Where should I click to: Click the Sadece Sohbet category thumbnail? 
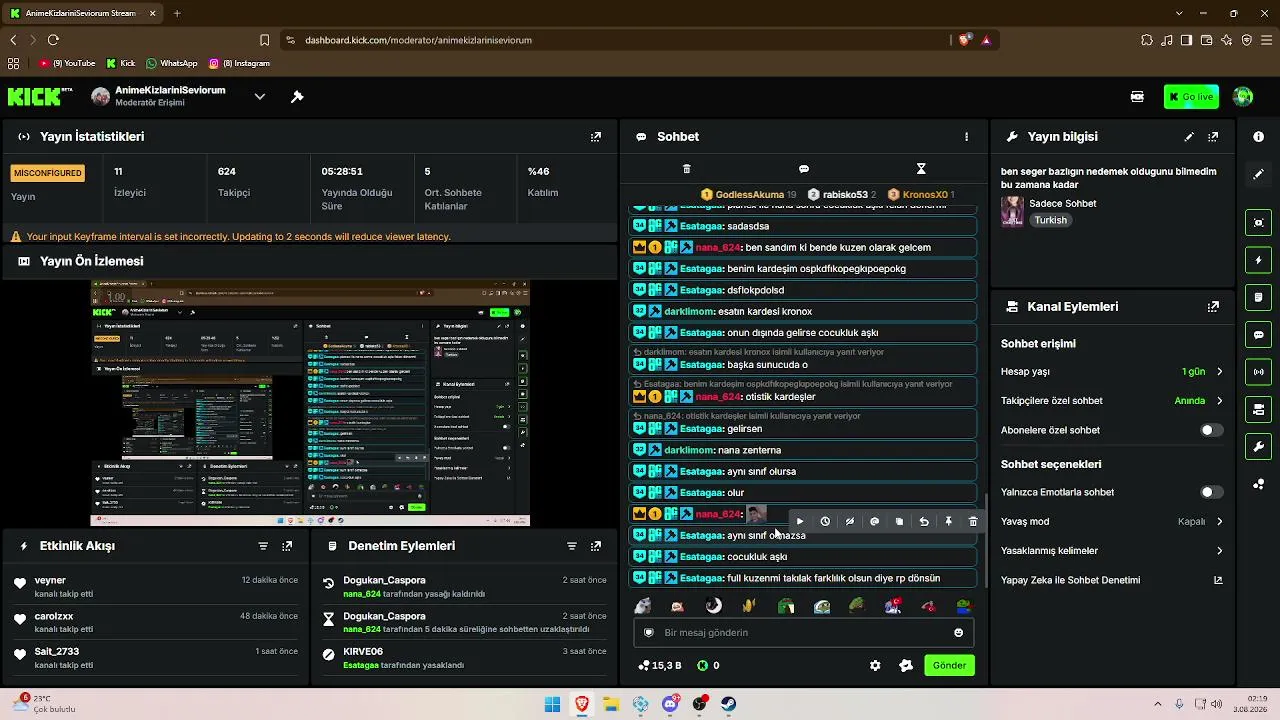click(1012, 211)
